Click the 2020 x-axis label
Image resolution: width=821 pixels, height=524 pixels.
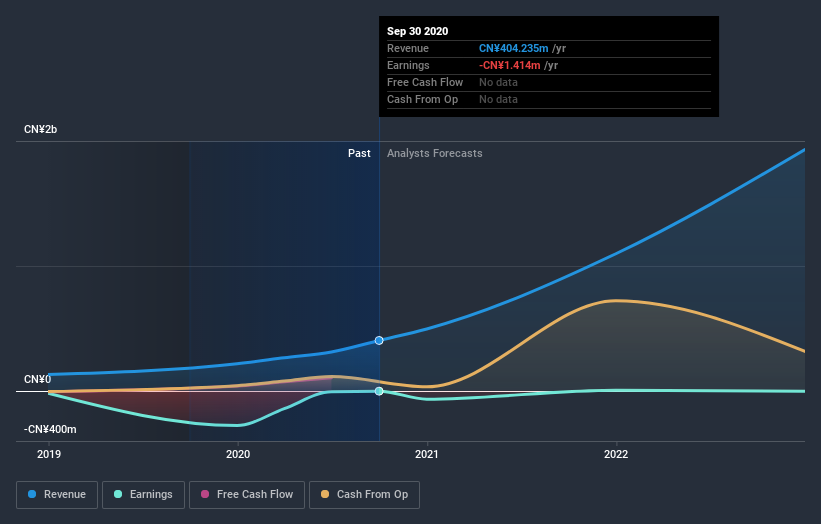(238, 454)
